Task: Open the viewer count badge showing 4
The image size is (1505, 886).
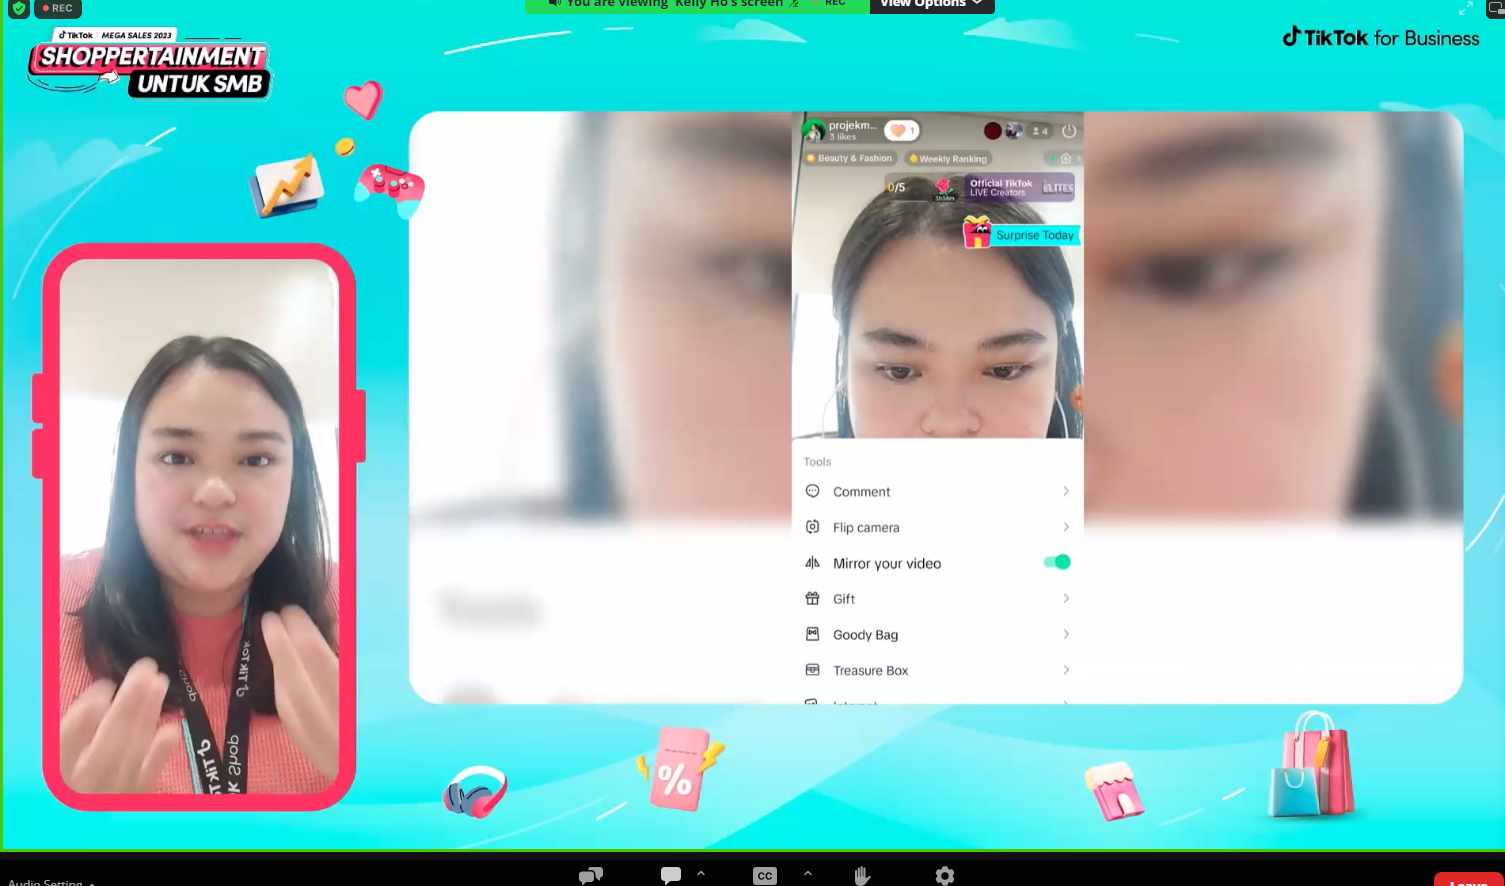Action: [x=1040, y=131]
